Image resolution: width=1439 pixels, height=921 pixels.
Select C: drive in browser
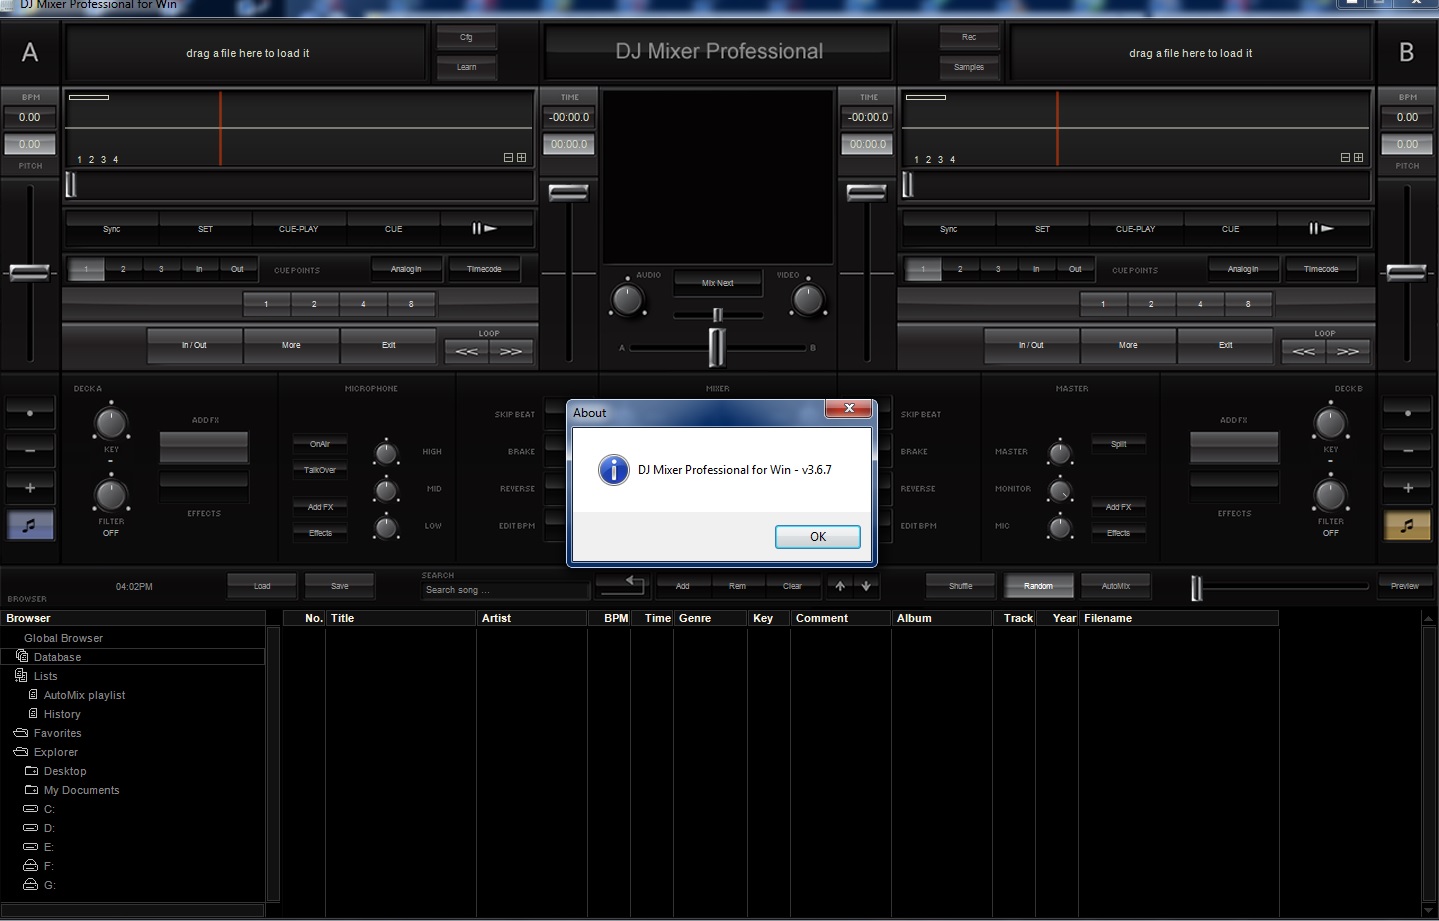click(48, 809)
